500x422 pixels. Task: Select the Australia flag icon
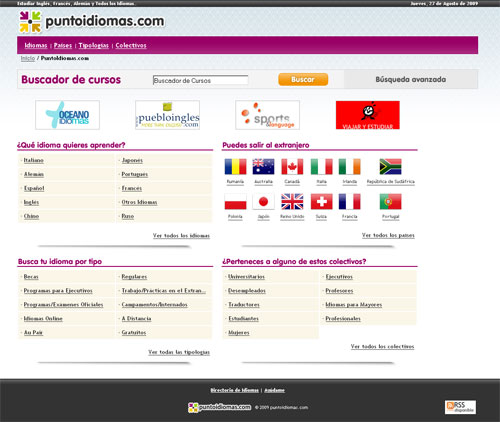[x=263, y=167]
